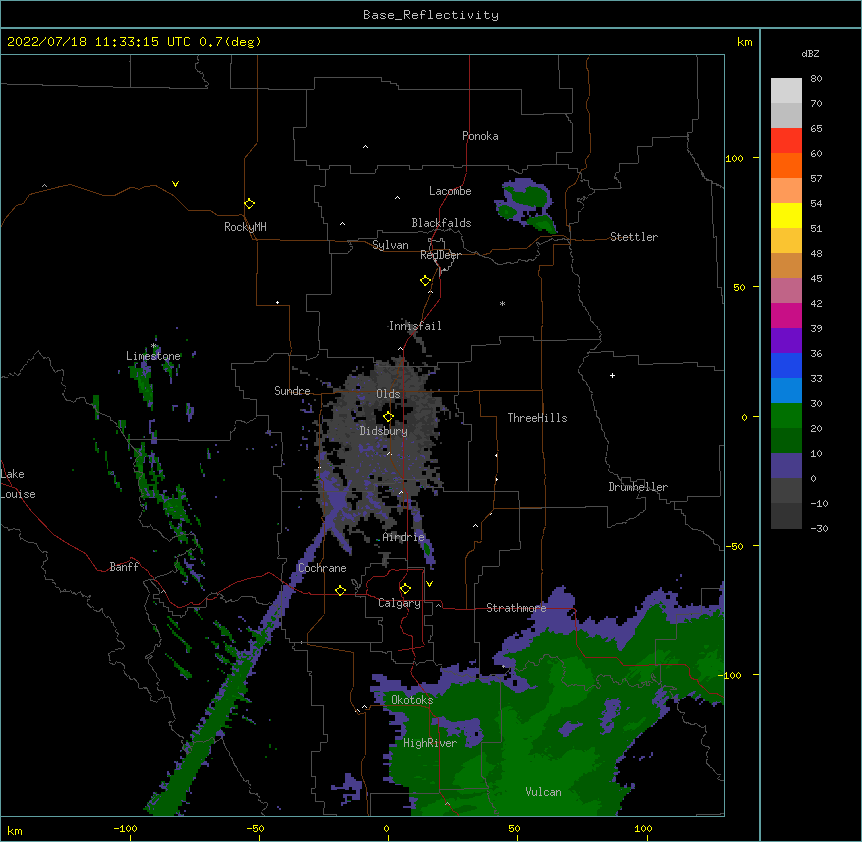The height and width of the screenshot is (842, 862).
Task: Select the yellow diamond between Olds and Didsbury
Action: tap(388, 417)
